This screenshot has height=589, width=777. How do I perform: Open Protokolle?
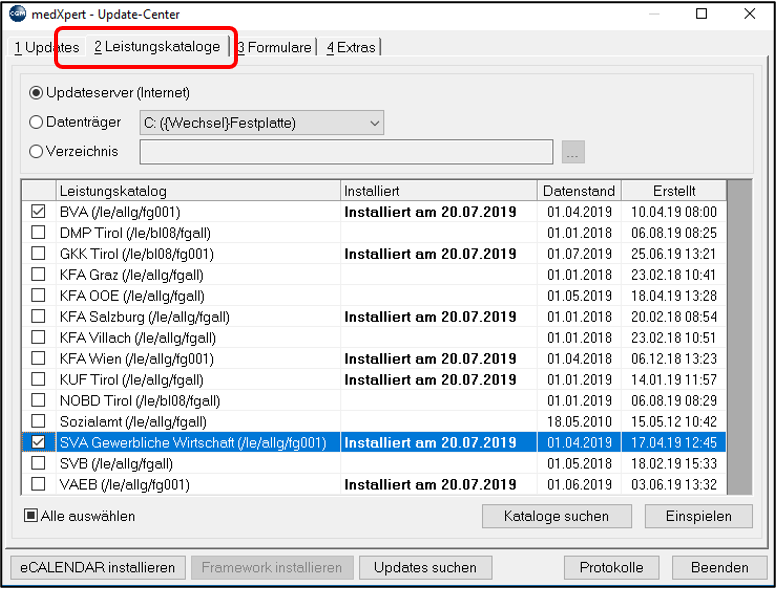coord(611,568)
